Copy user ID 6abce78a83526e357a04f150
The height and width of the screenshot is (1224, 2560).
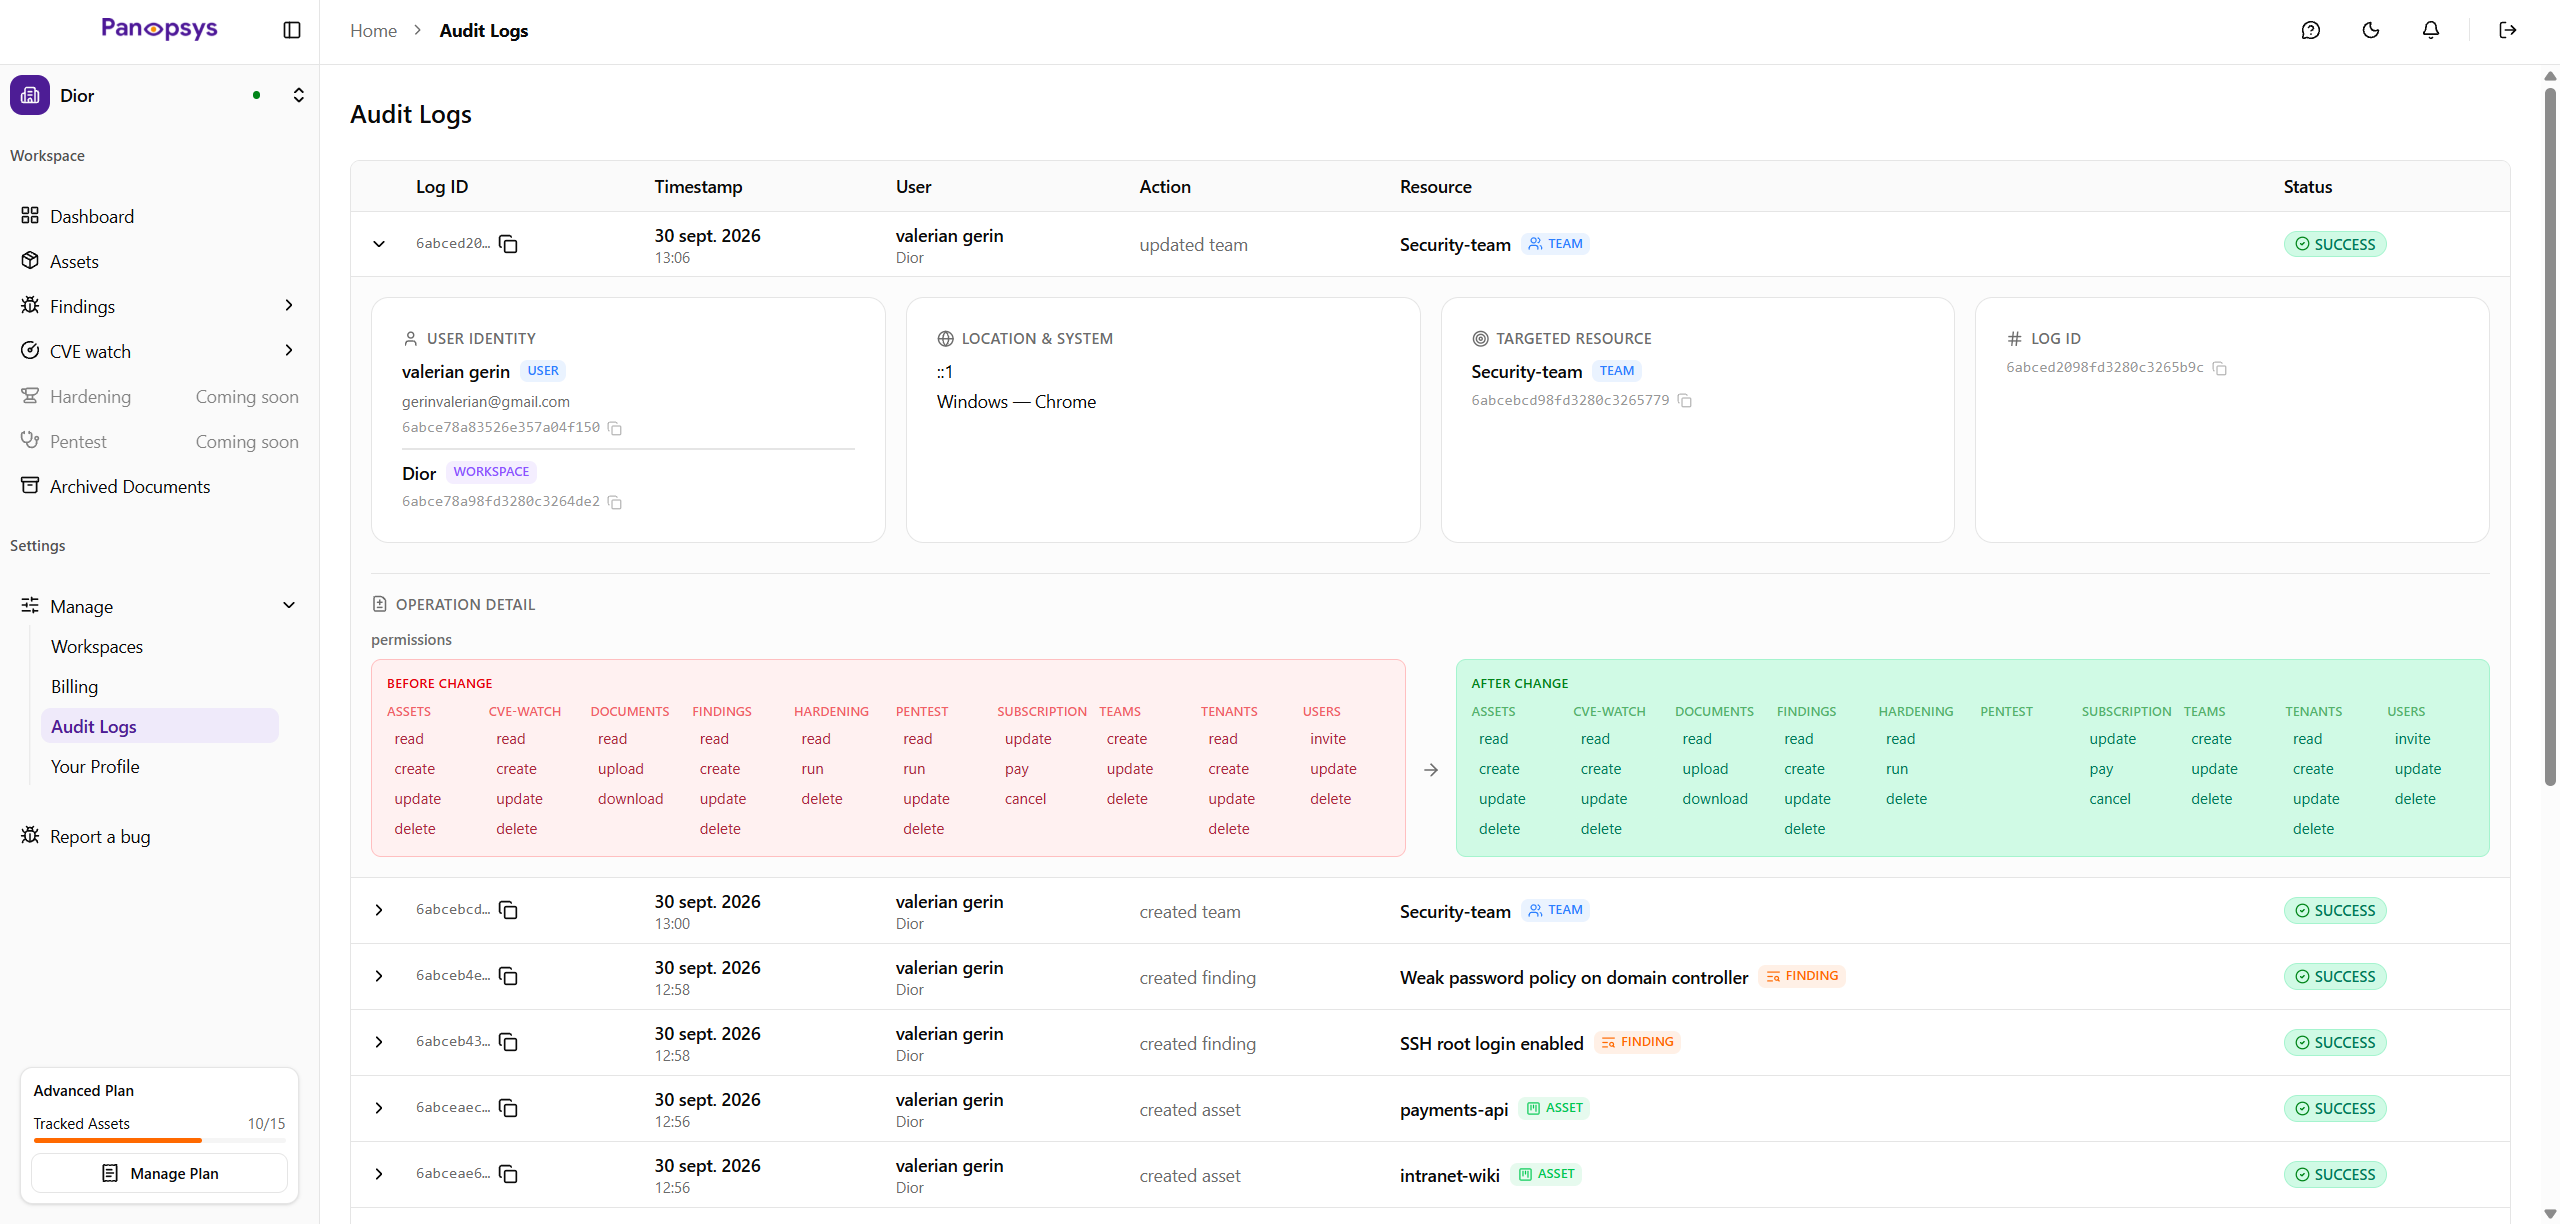[x=615, y=428]
